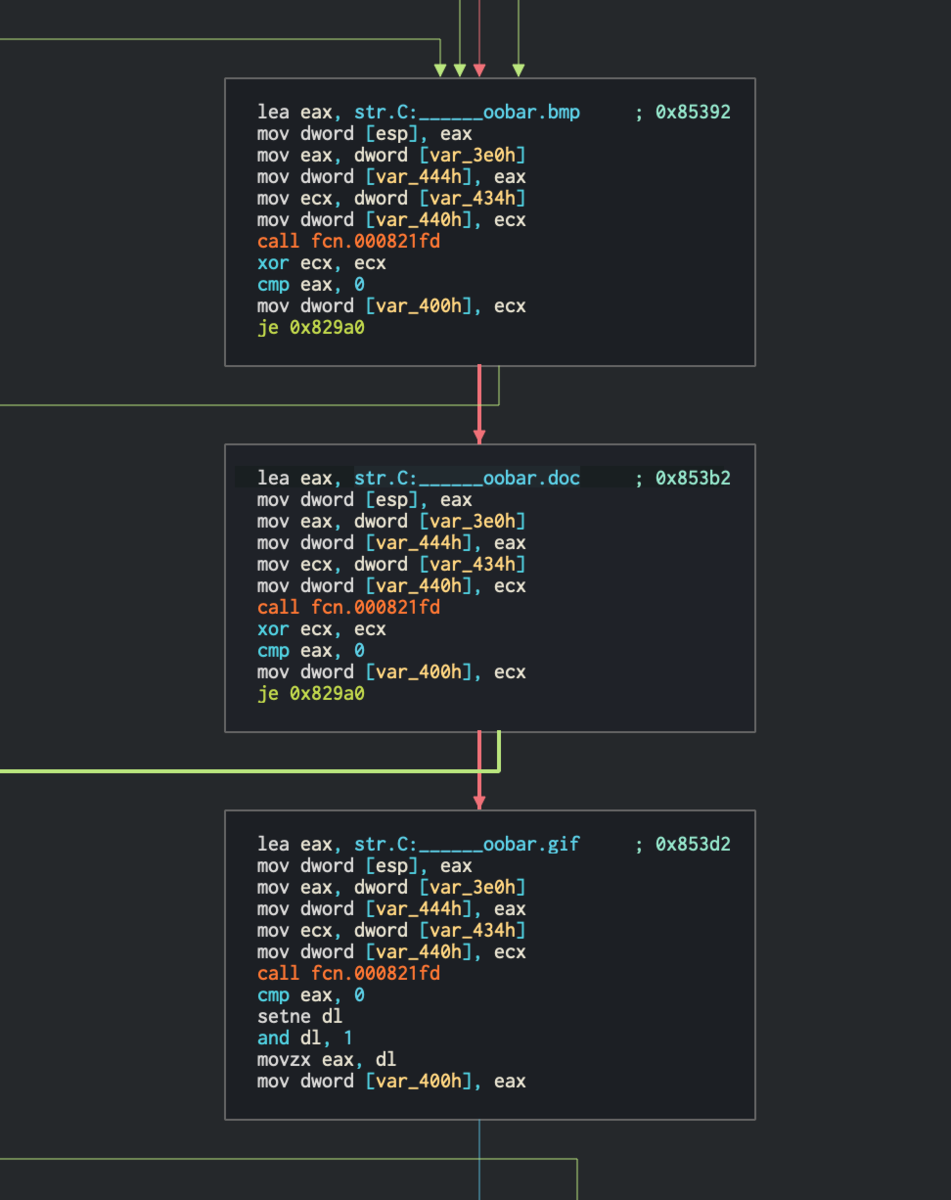The width and height of the screenshot is (951, 1200).
Task: Click call fcn.000821fd in the oobar.gif block
Action: (x=349, y=973)
